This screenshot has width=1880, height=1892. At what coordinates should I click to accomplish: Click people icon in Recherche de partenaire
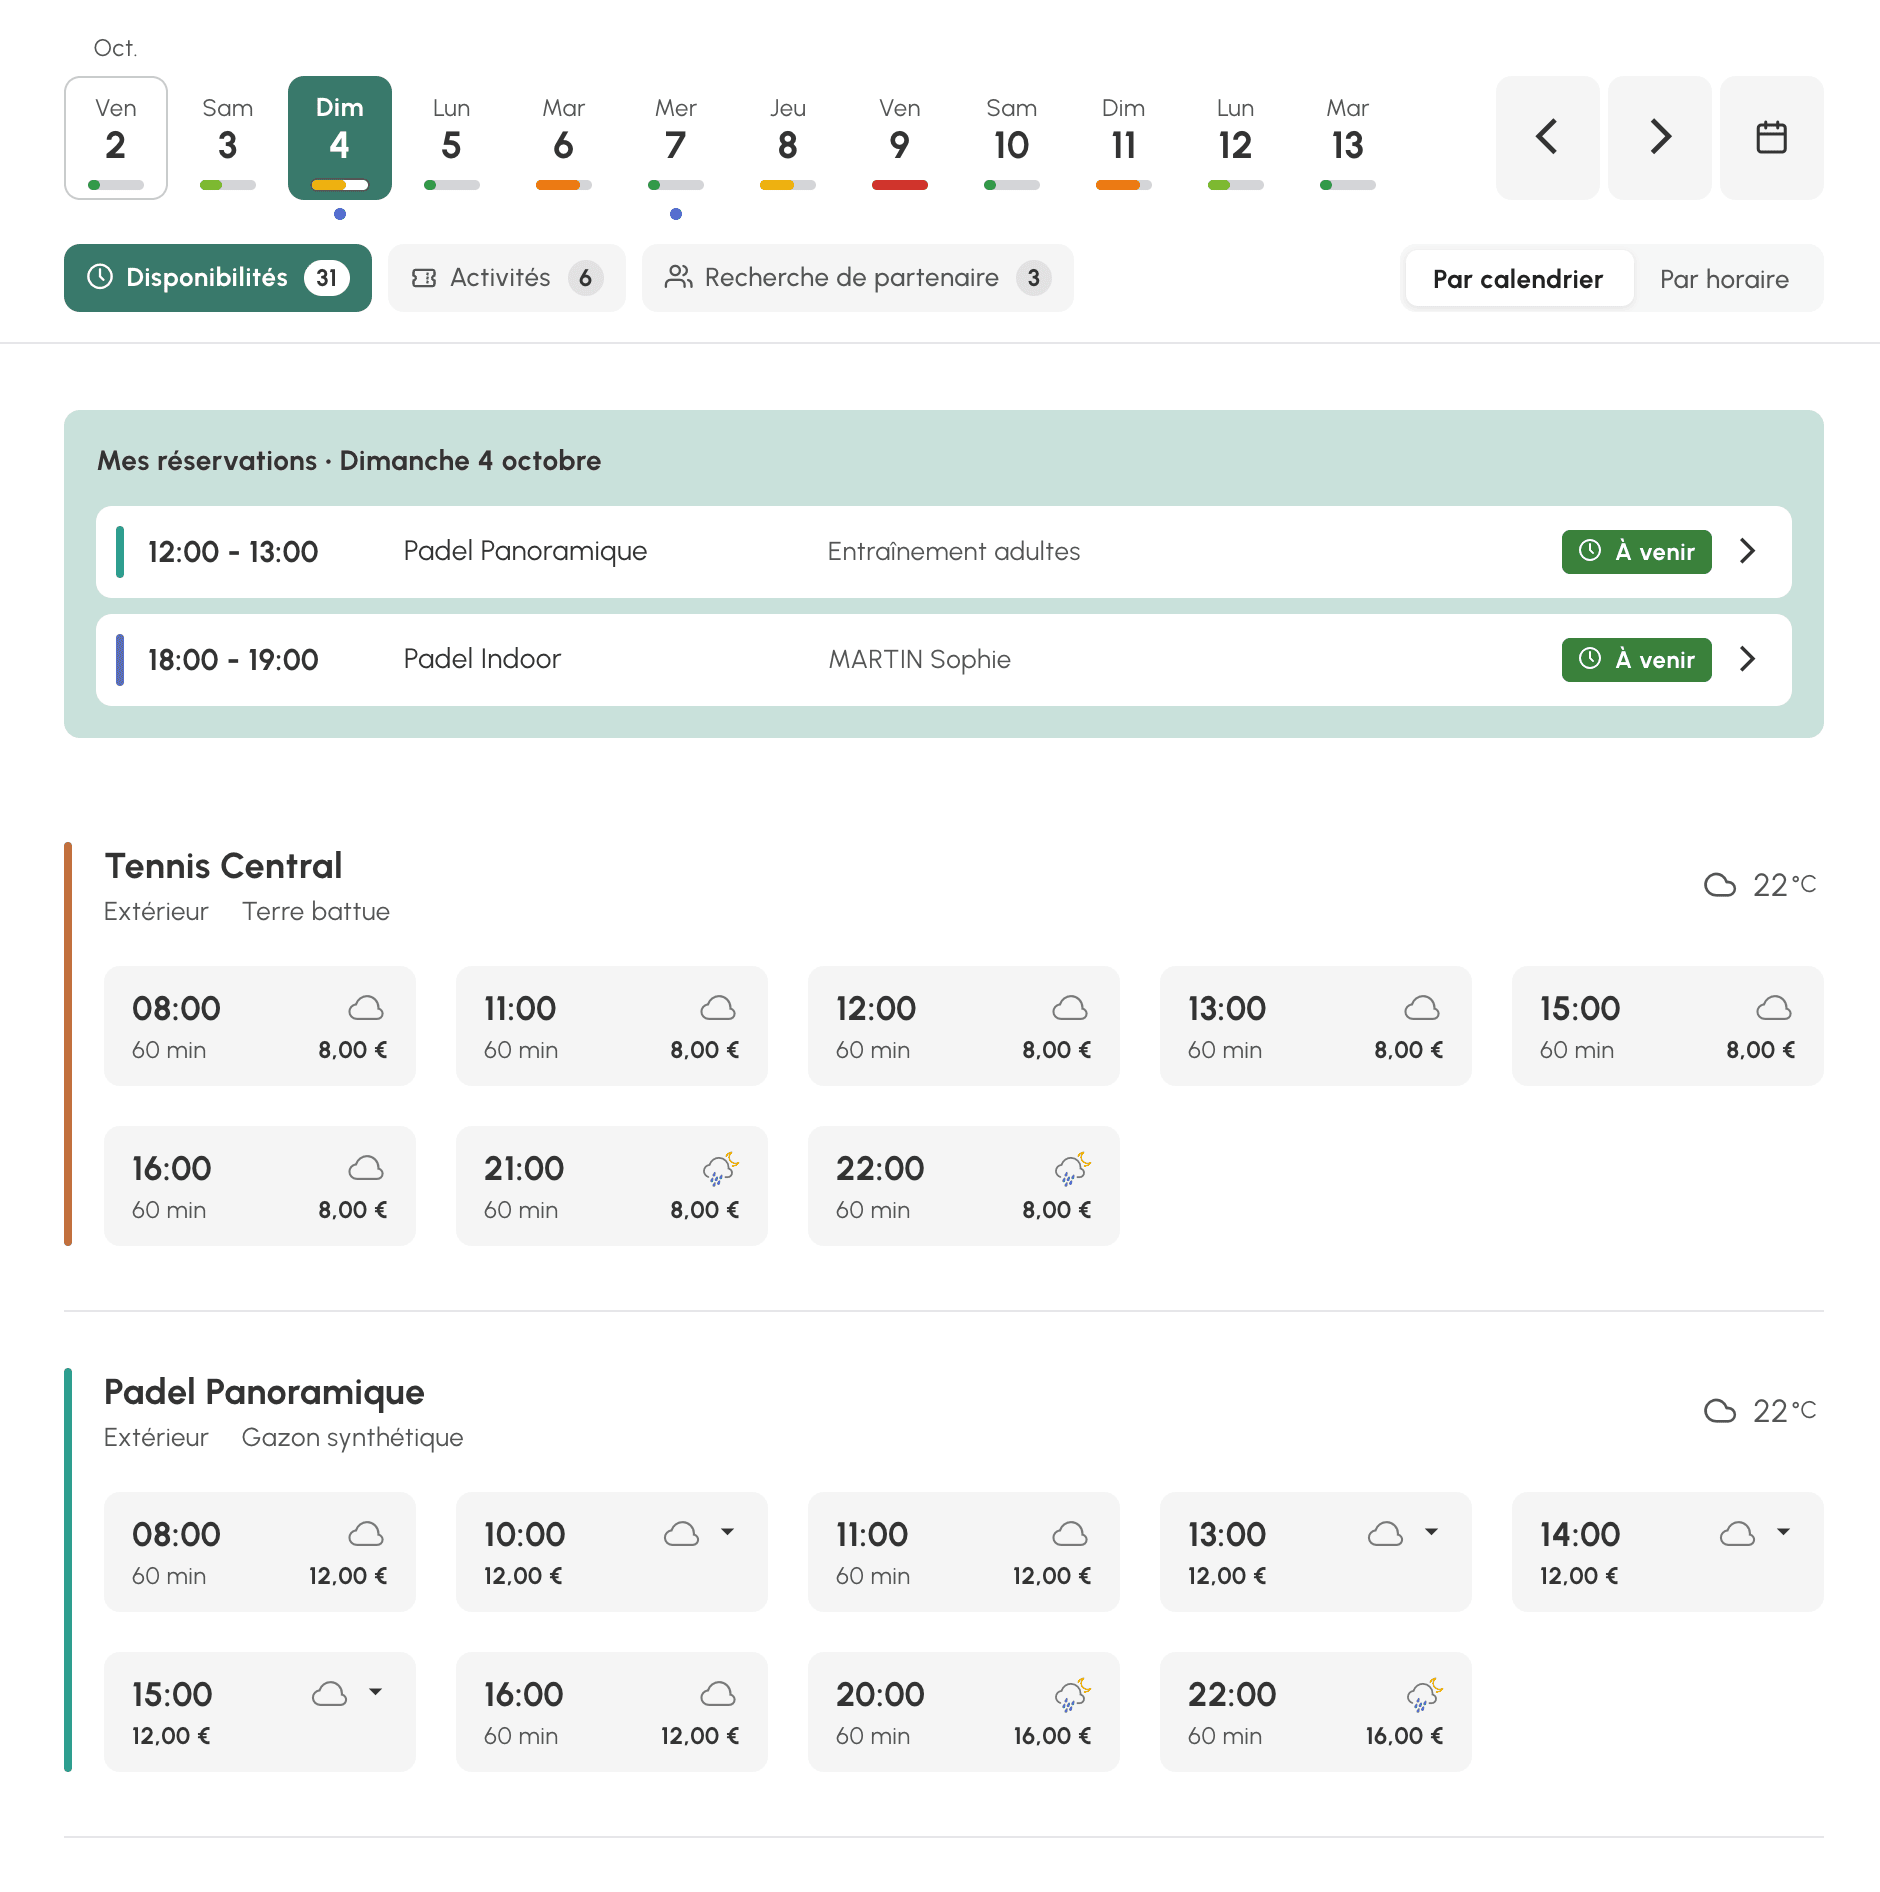pyautogui.click(x=678, y=277)
